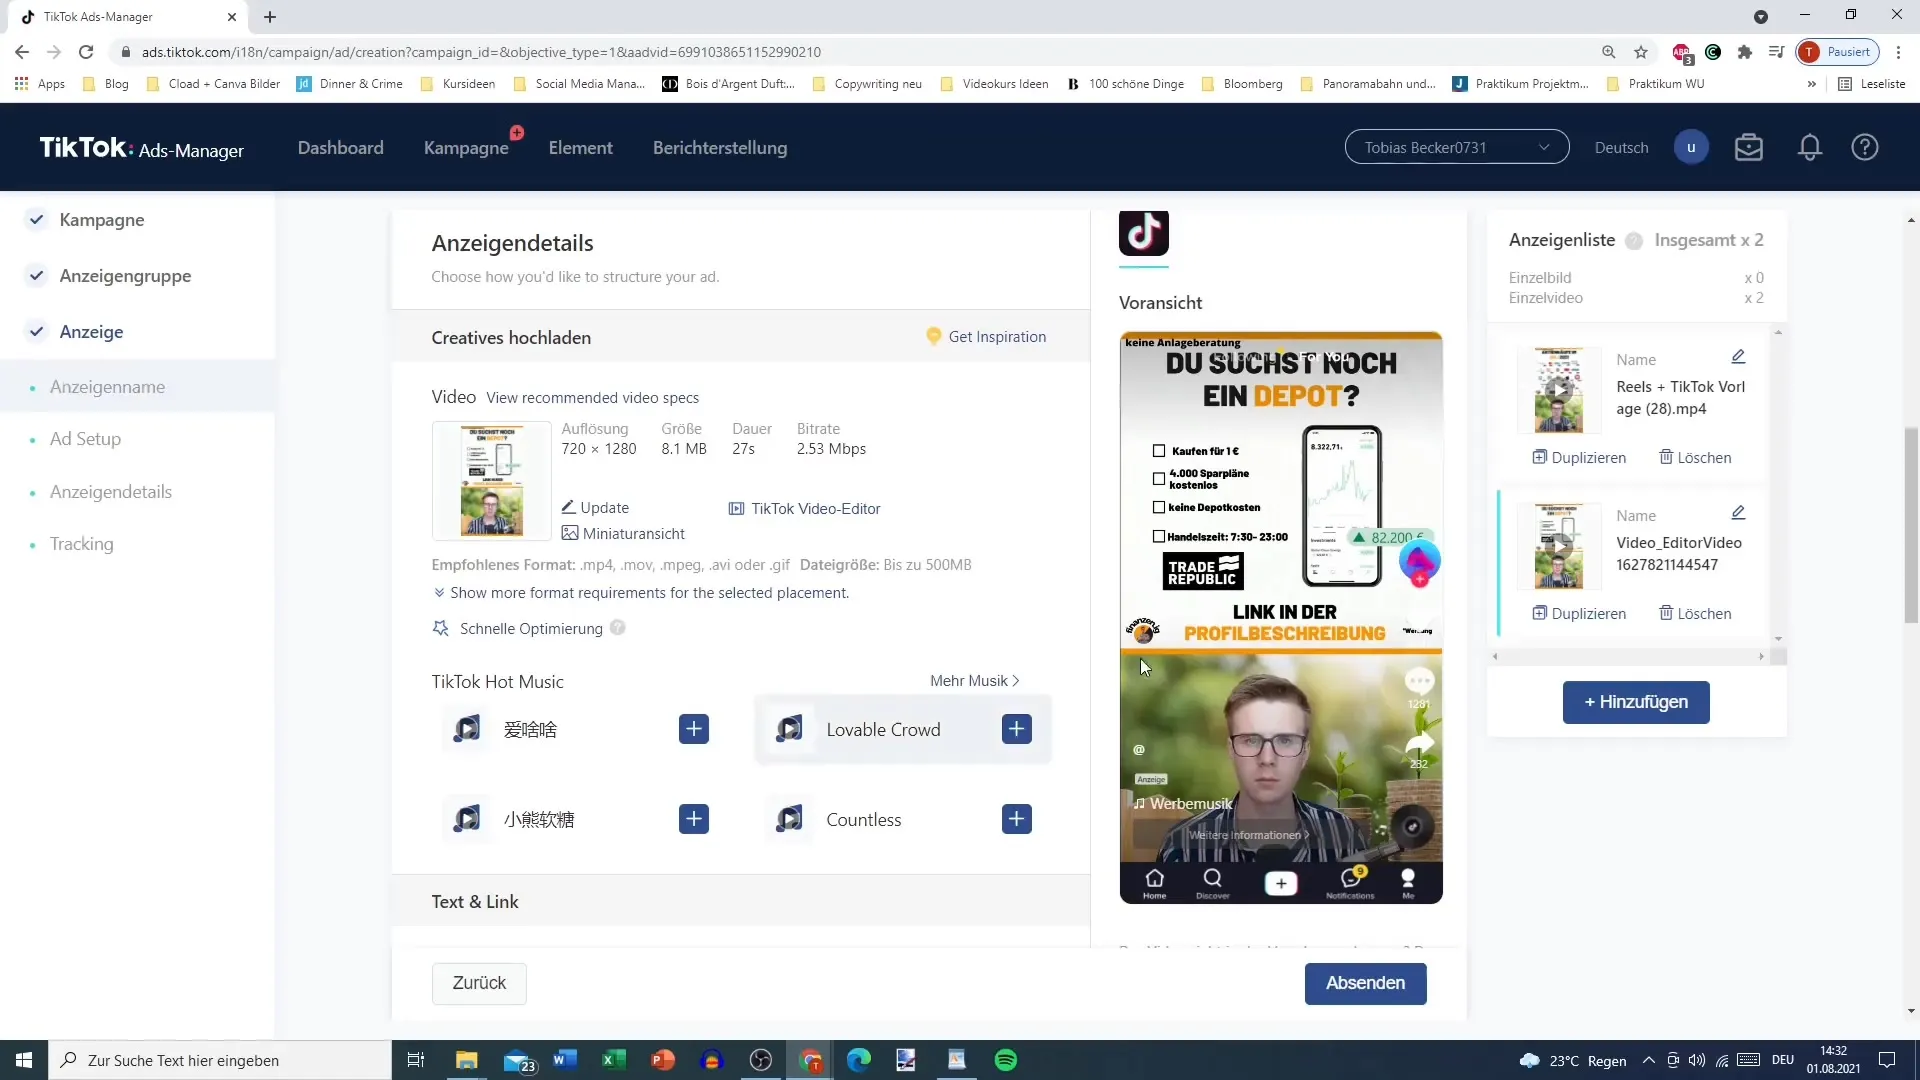The width and height of the screenshot is (1920, 1080).
Task: Click the Einzelbild radio button option
Action: coord(1539,277)
